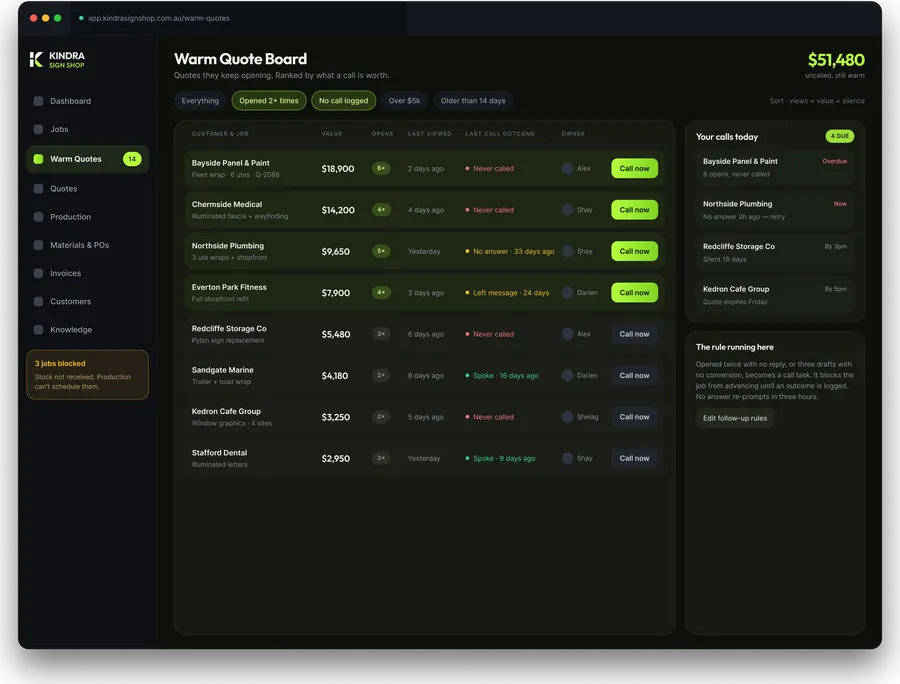This screenshot has height=684, width=900.
Task: Select the Jobs sidebar icon
Action: click(38, 129)
